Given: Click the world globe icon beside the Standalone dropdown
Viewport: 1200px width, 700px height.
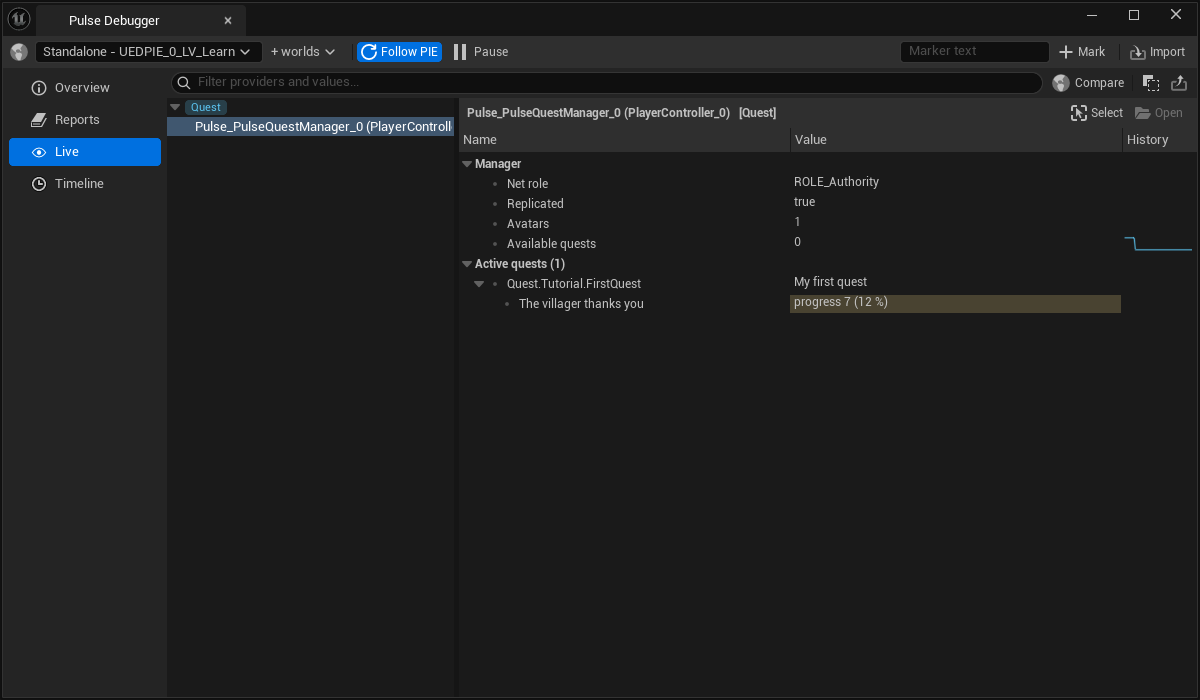Looking at the screenshot, I should [x=19, y=52].
